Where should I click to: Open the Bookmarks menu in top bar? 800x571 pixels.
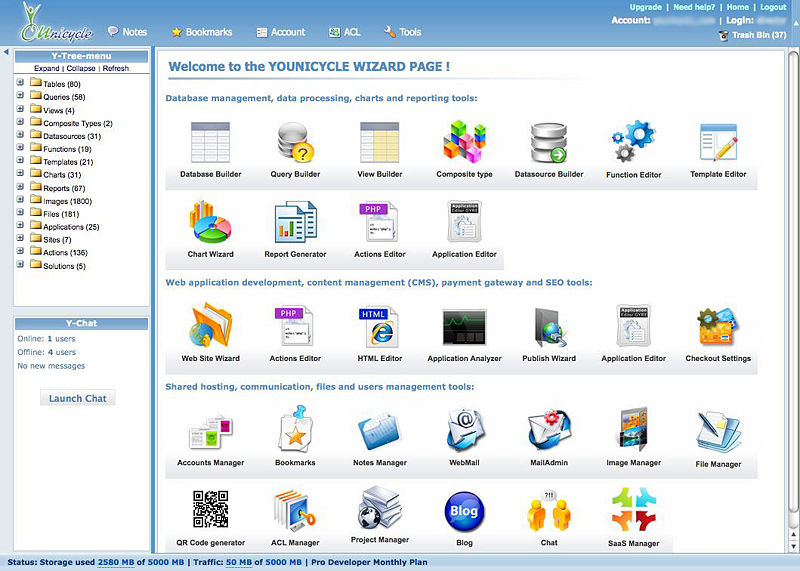coord(201,32)
